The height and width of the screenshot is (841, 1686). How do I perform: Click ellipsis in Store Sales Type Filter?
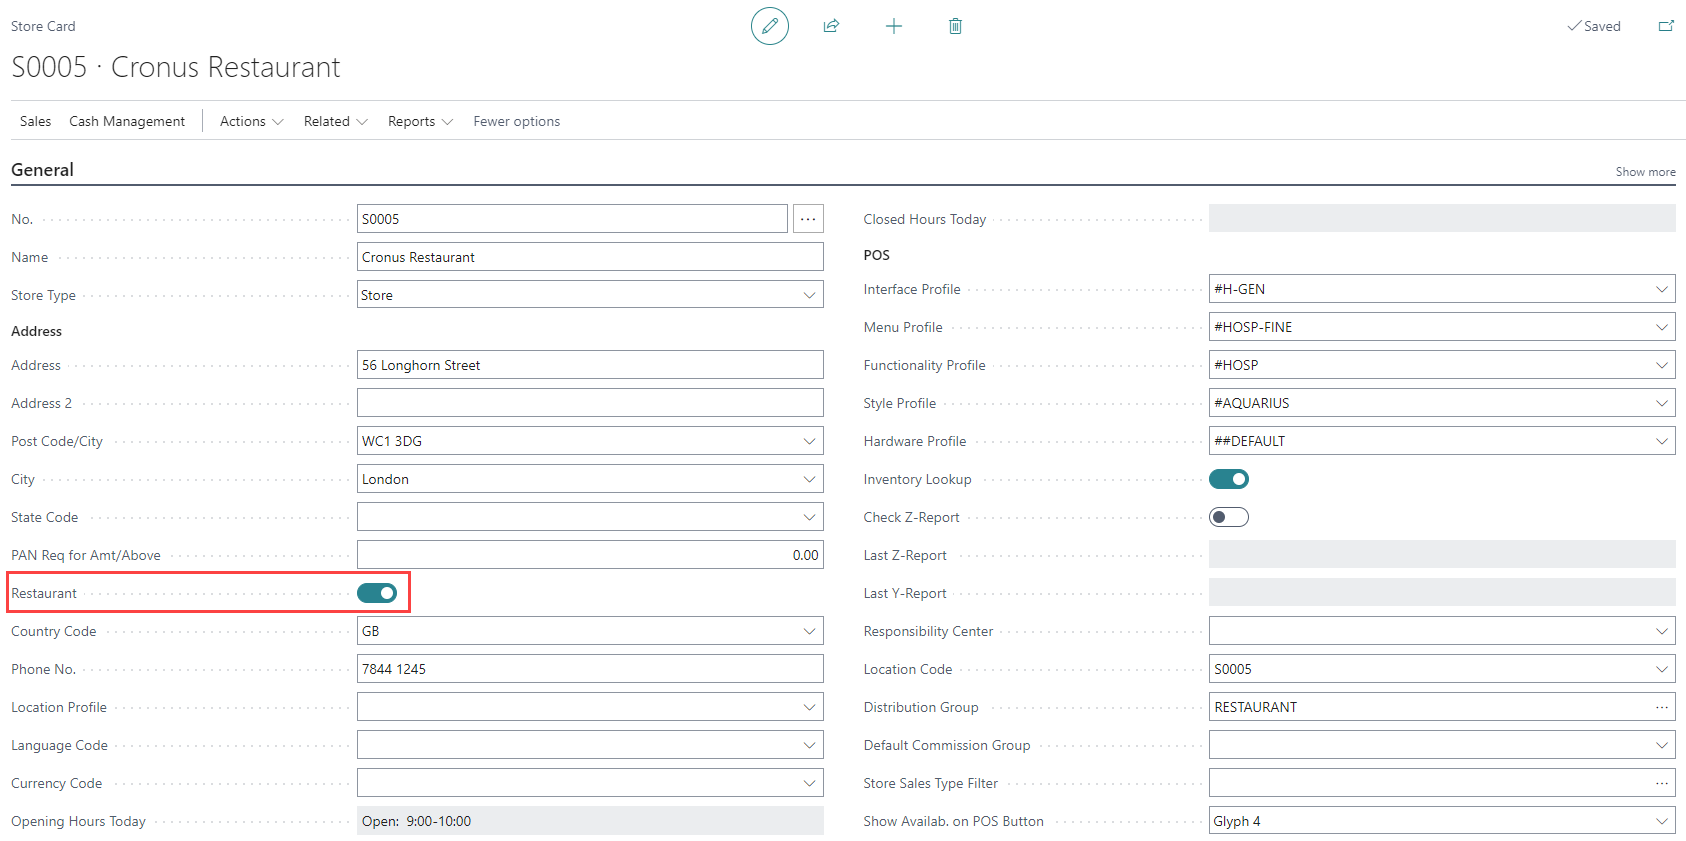click(x=1661, y=783)
